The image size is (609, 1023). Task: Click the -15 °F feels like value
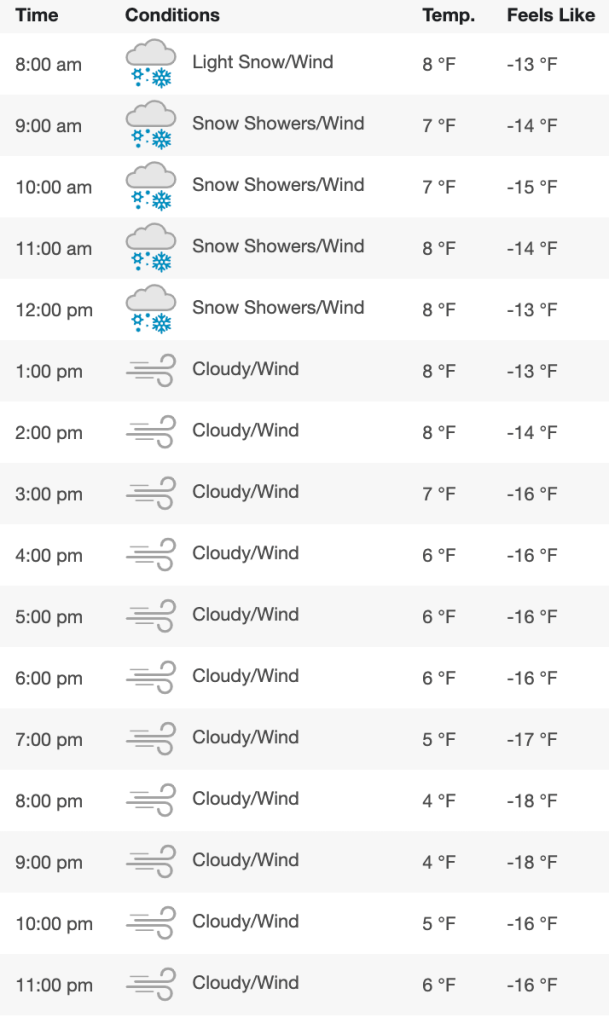(x=531, y=187)
